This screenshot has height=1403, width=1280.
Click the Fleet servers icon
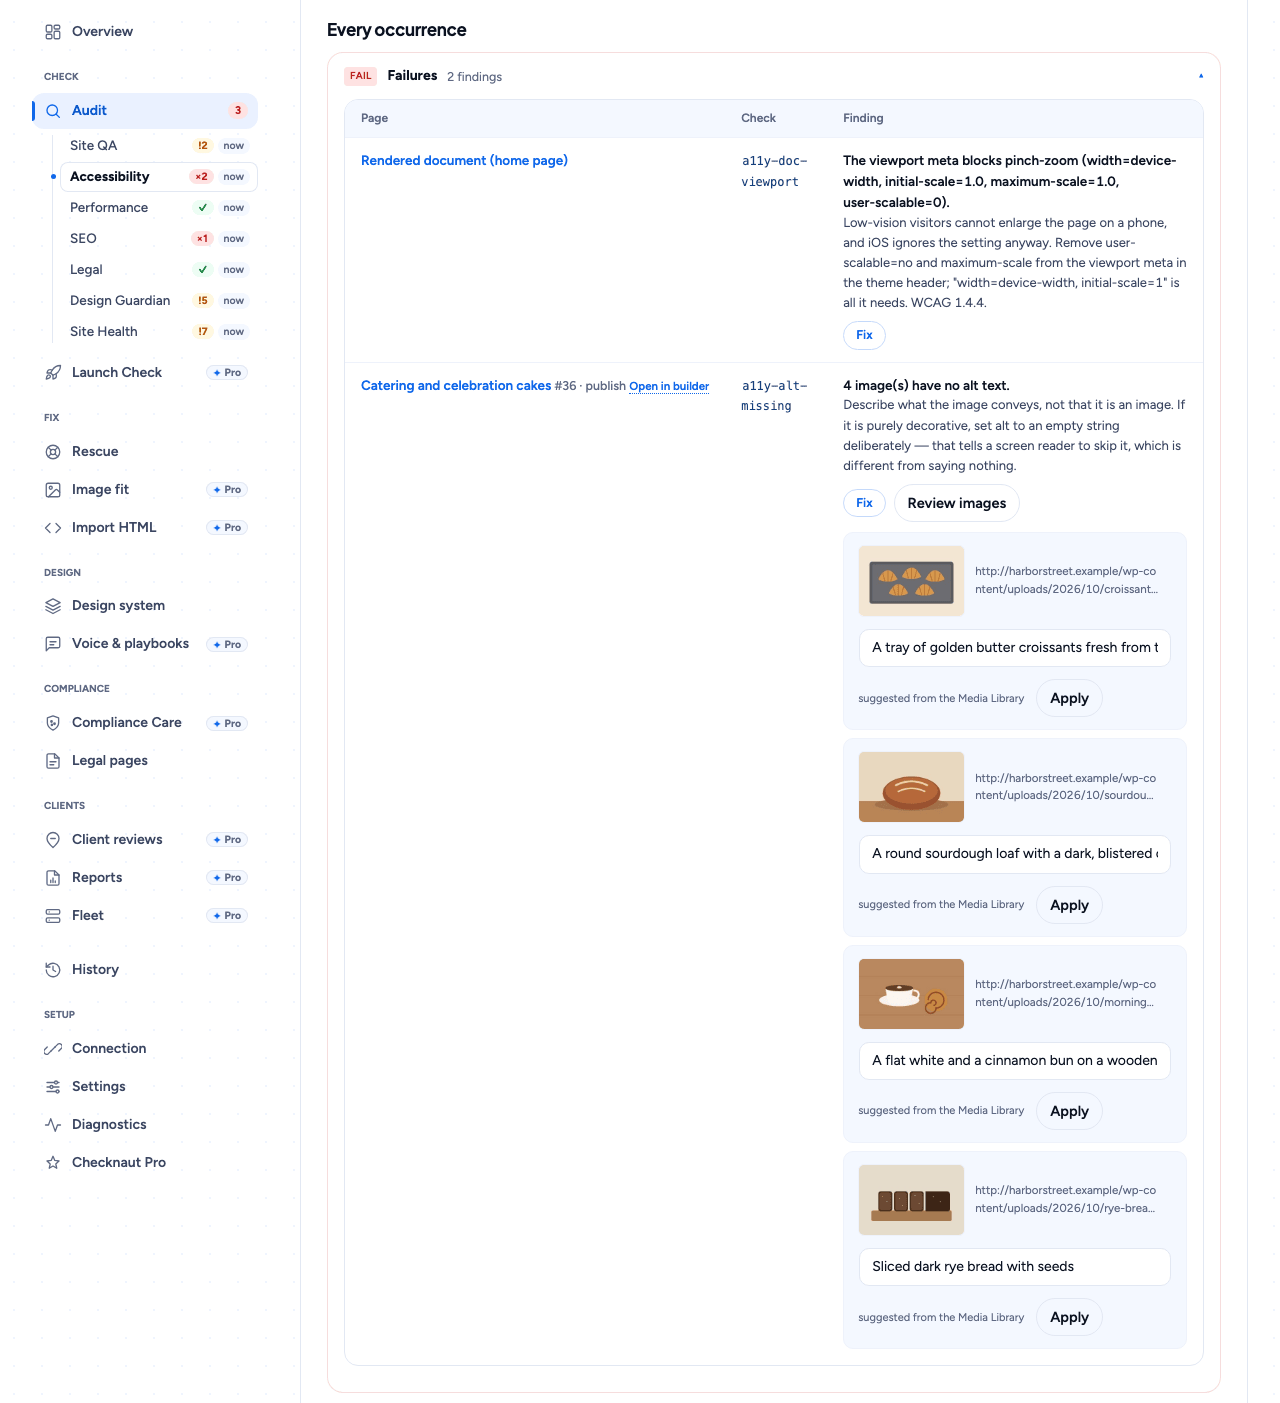tap(53, 916)
